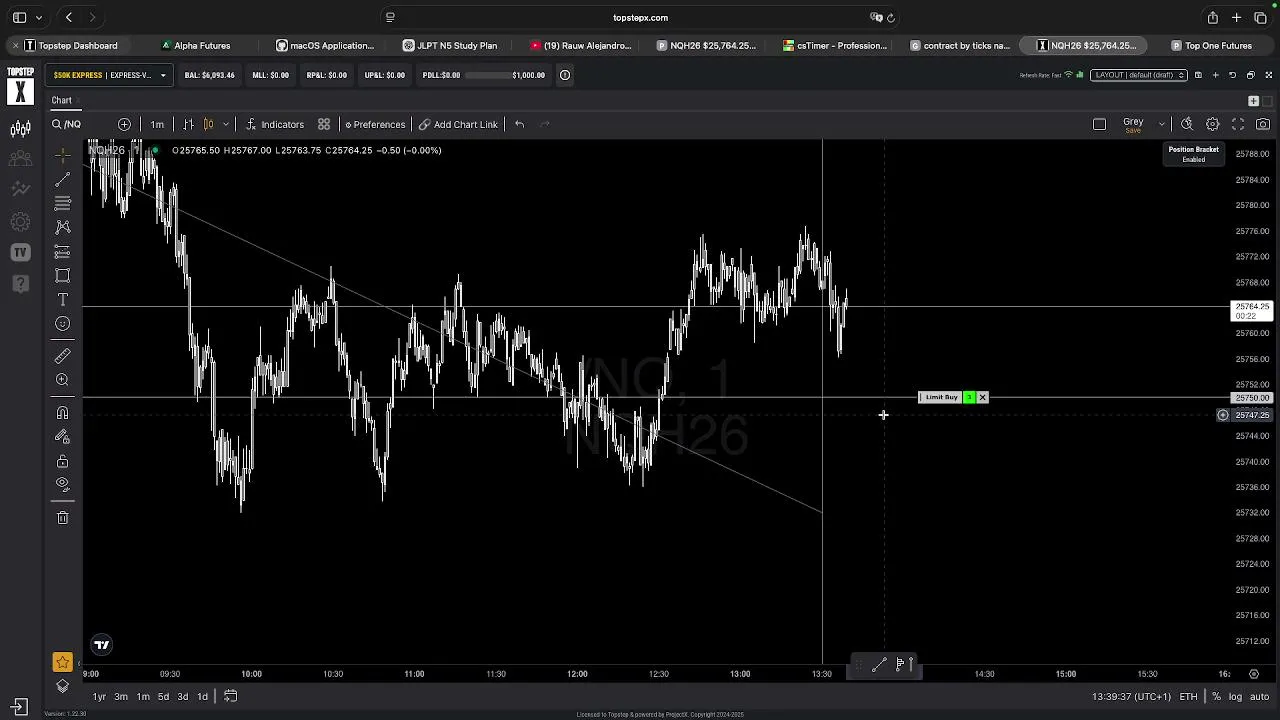Add a compare symbol with plus icon
The width and height of the screenshot is (1280, 720).
124,124
